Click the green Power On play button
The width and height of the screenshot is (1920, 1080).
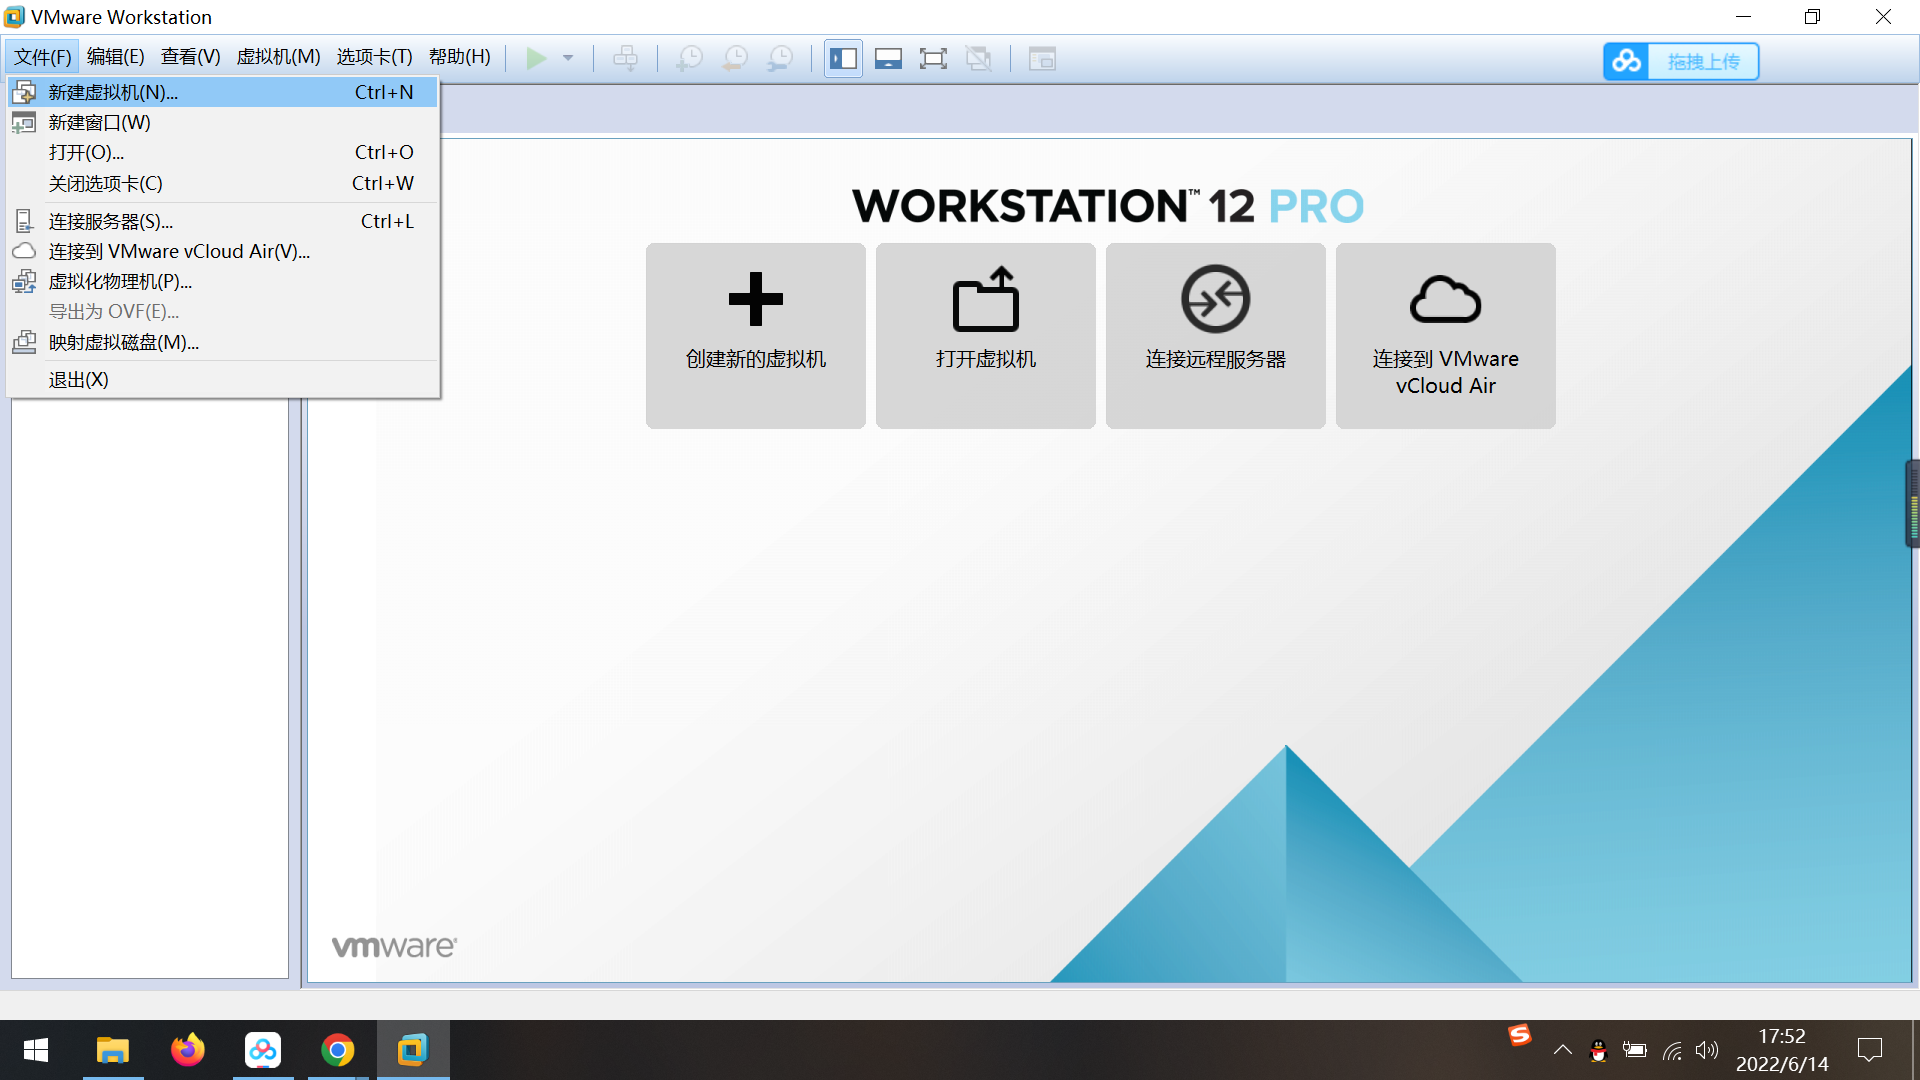coord(536,59)
